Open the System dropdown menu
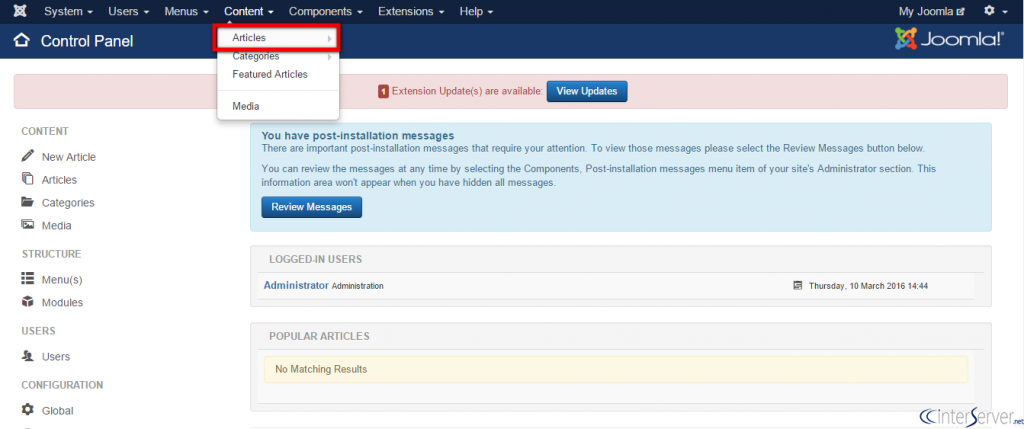 pyautogui.click(x=68, y=12)
